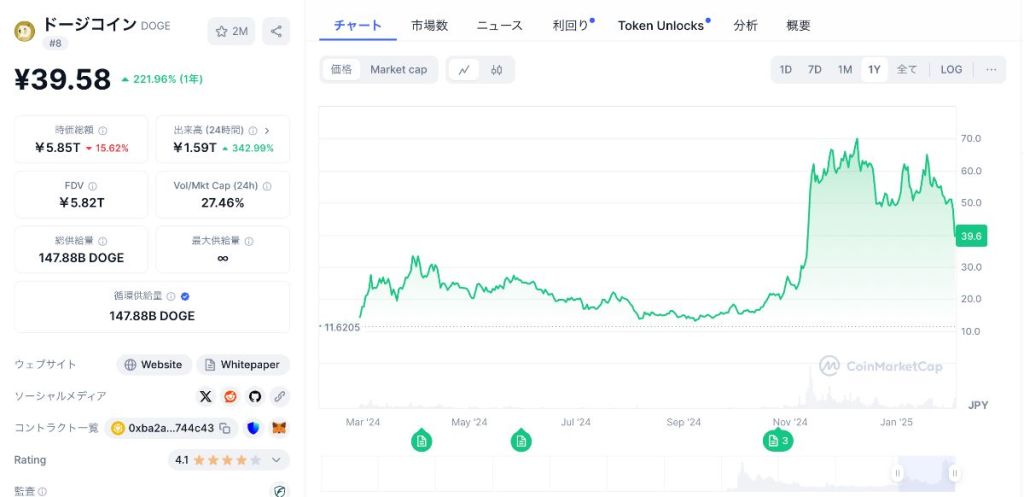Select the line chart view icon
Viewport: 1024px width, 497px height.
(x=464, y=70)
